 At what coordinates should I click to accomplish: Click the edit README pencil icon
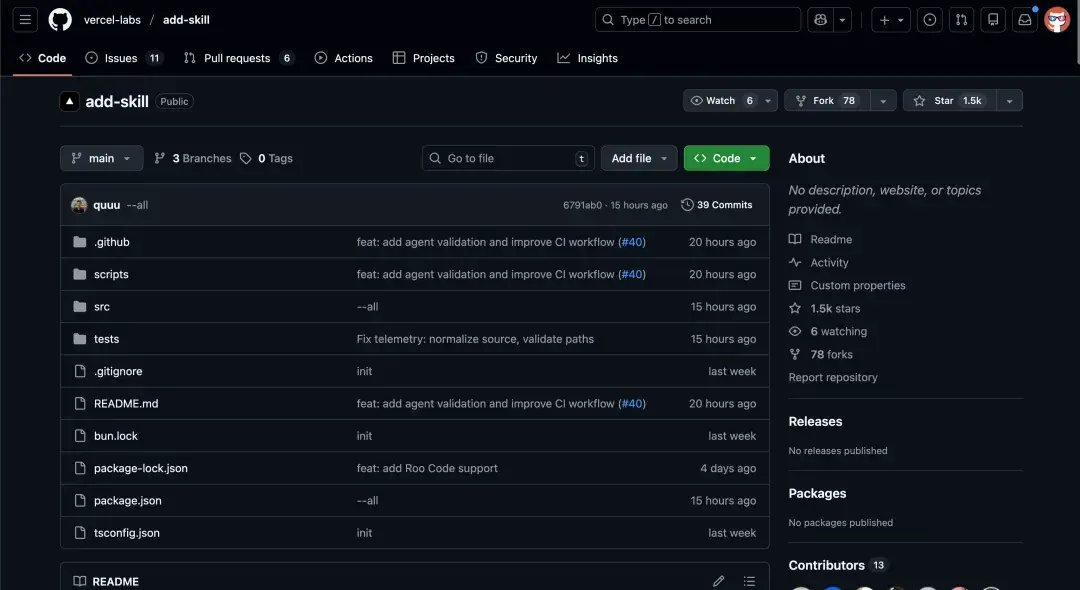click(x=718, y=581)
